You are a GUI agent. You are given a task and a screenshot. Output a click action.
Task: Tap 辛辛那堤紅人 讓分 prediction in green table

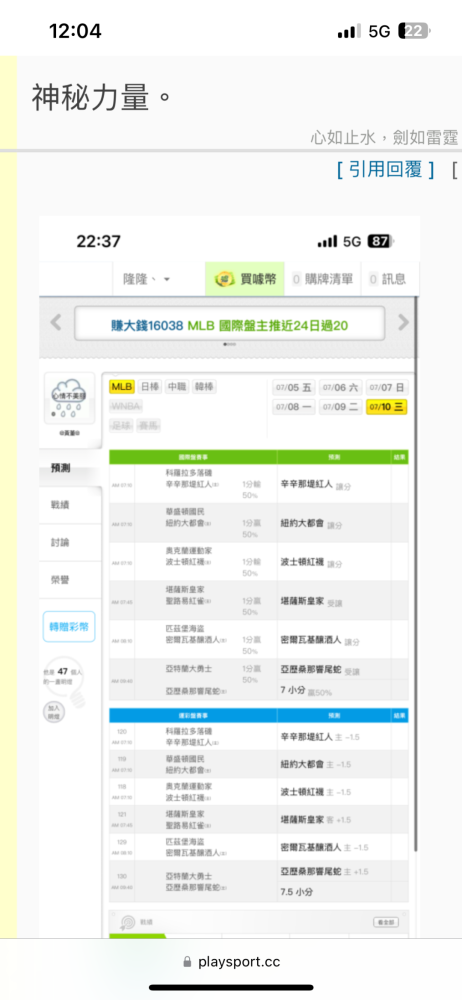click(316, 485)
